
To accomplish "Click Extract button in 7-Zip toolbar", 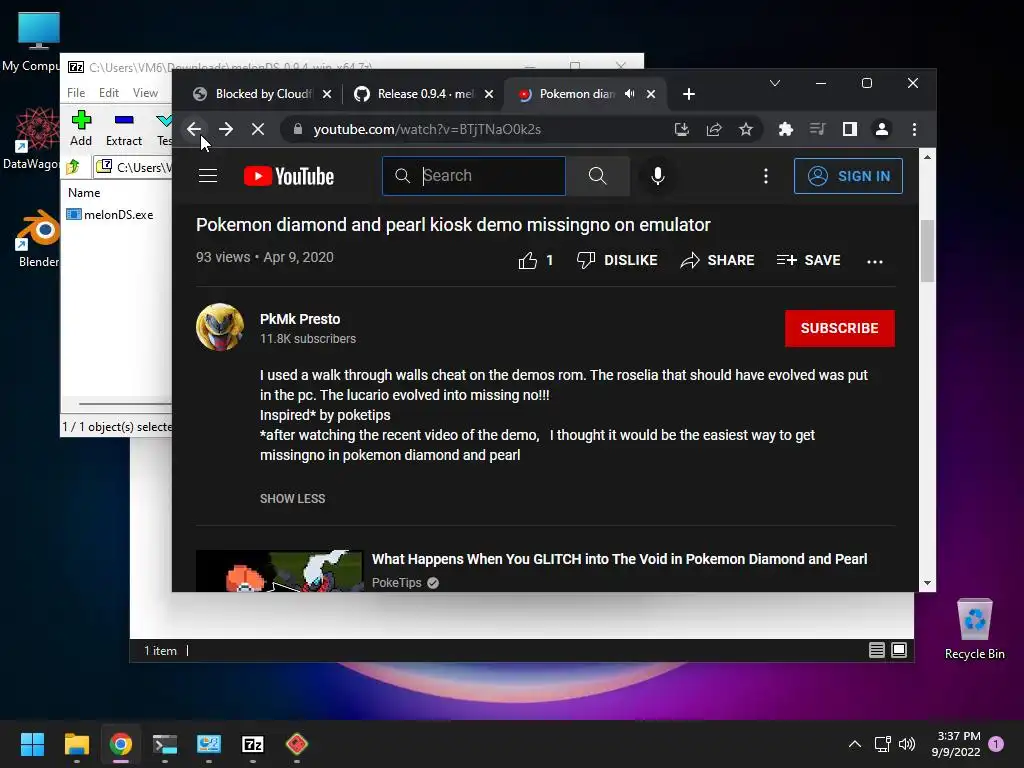I will pyautogui.click(x=123, y=128).
